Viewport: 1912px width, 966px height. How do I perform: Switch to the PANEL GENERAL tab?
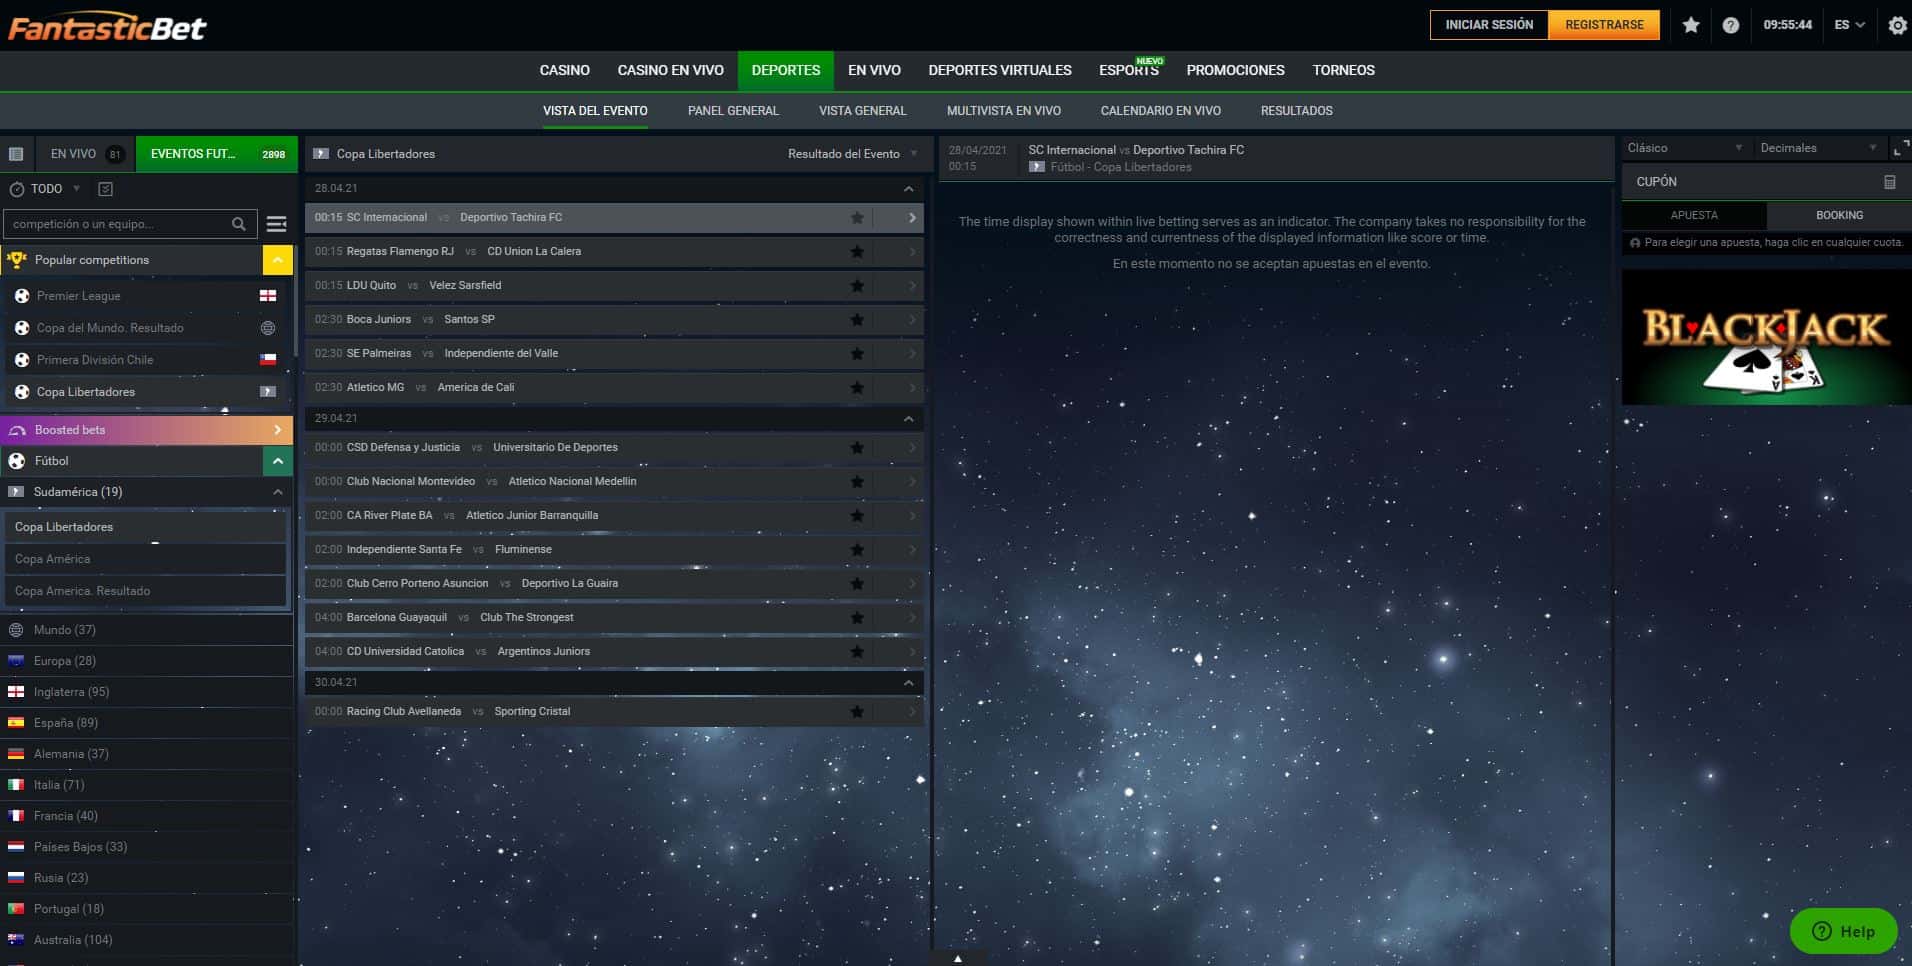733,111
